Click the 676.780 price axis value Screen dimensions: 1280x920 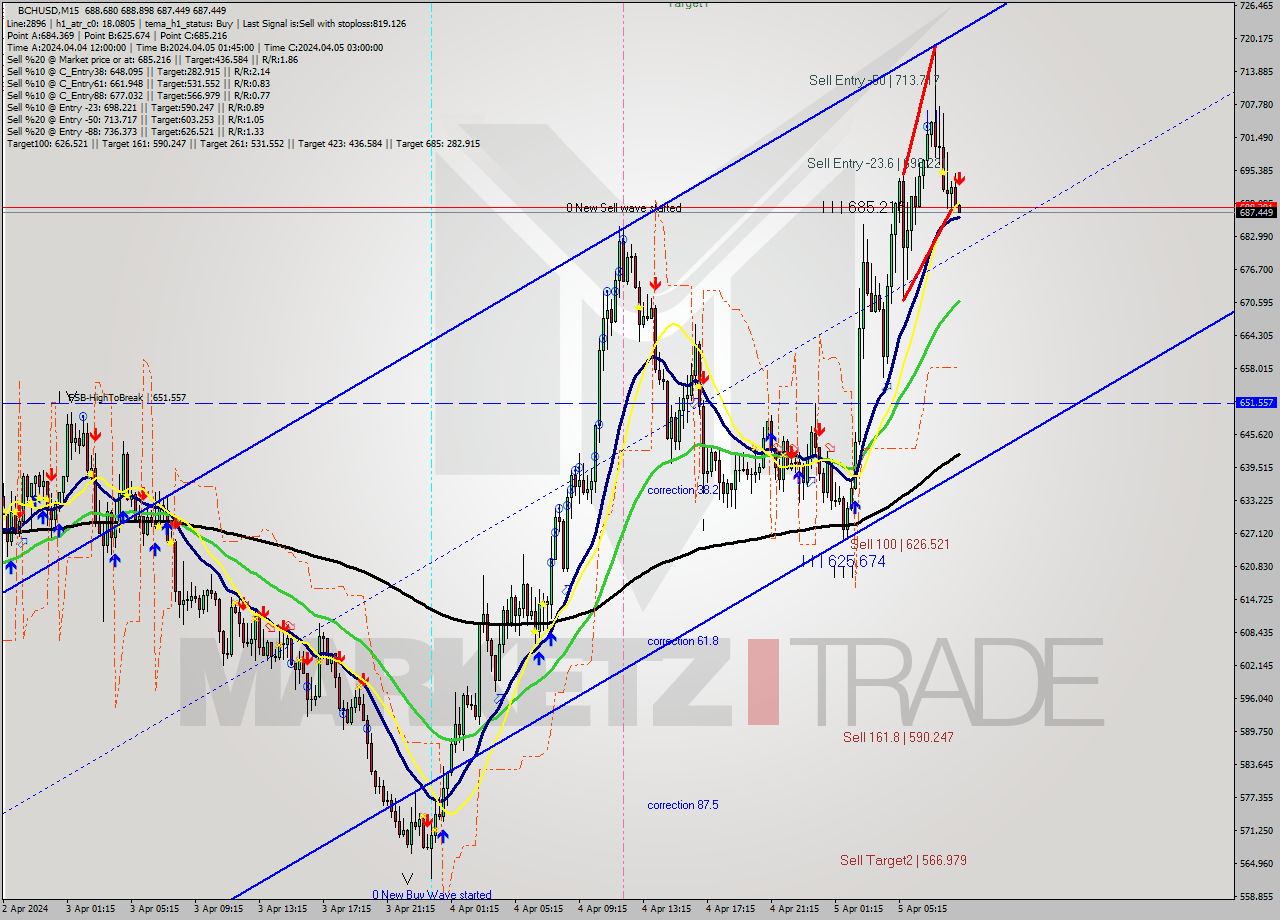tap(1256, 269)
